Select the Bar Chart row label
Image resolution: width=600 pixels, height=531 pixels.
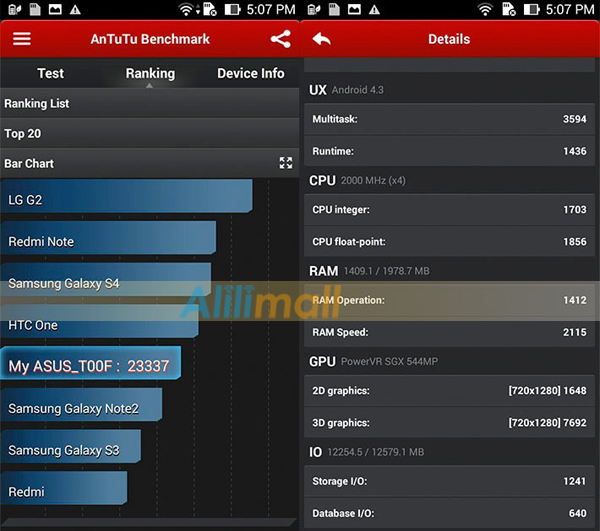[x=29, y=163]
